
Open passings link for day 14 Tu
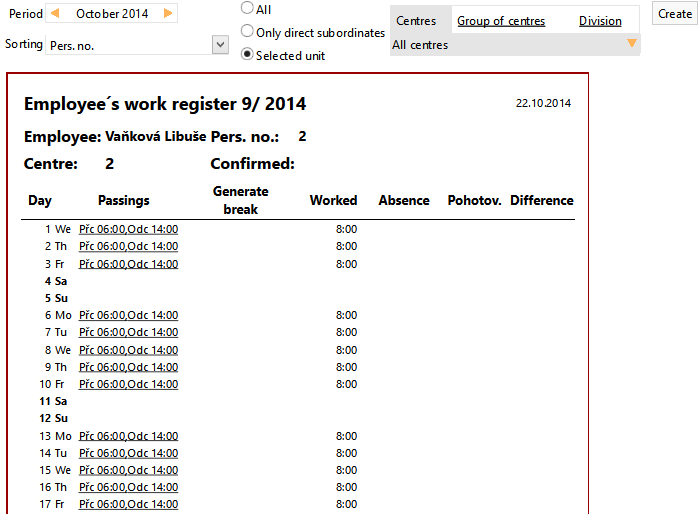pyautogui.click(x=129, y=453)
